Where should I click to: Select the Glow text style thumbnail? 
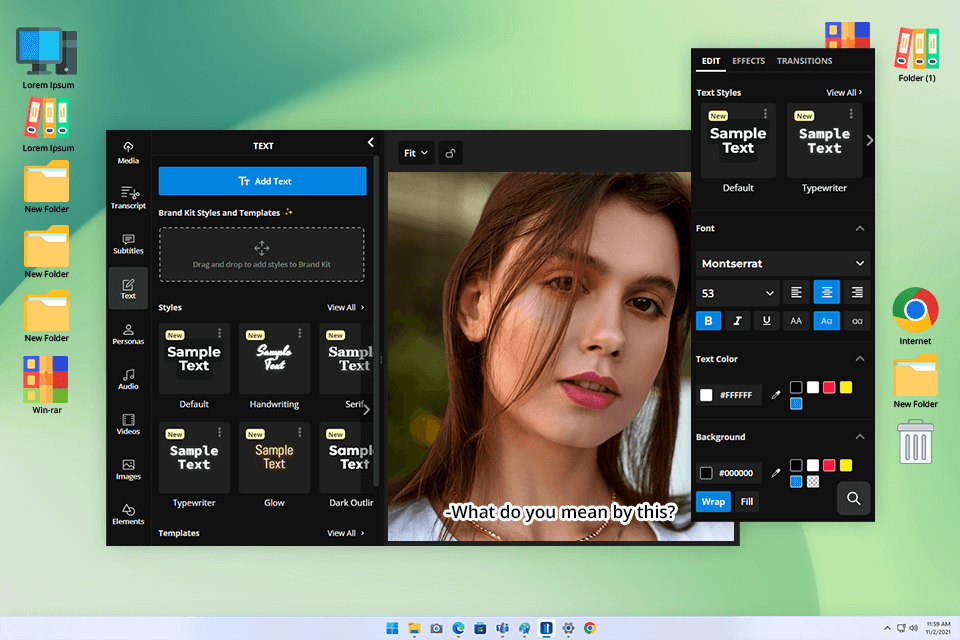274,458
